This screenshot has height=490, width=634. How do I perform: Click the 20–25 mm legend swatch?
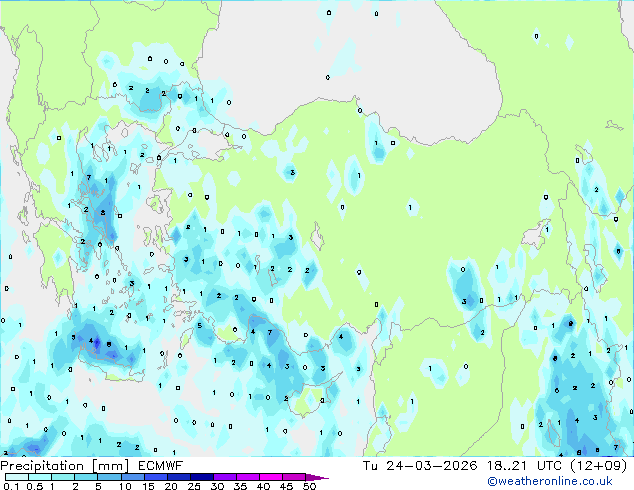pos(178,477)
